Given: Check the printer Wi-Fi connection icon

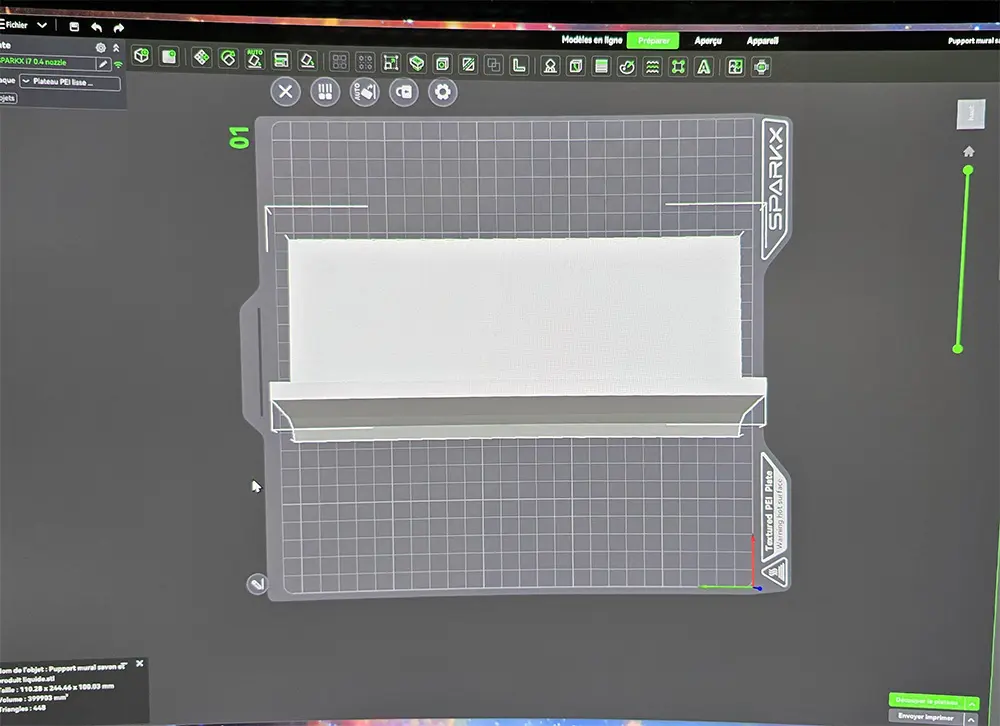Looking at the screenshot, I should [x=118, y=64].
